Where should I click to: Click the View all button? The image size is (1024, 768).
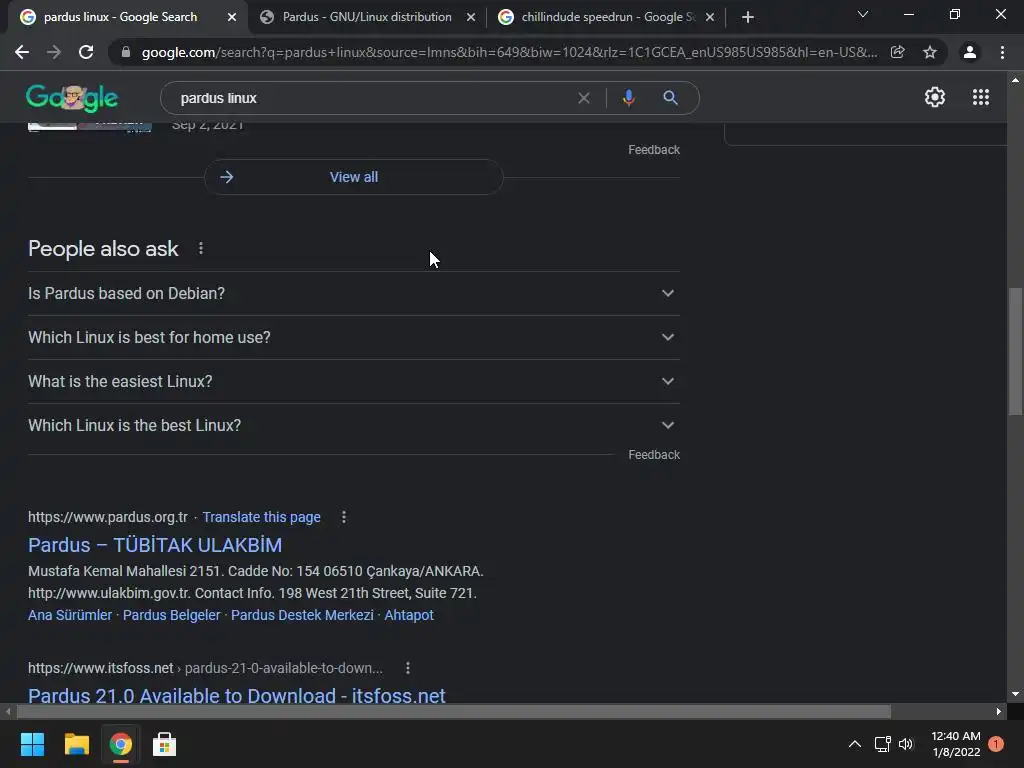(353, 177)
